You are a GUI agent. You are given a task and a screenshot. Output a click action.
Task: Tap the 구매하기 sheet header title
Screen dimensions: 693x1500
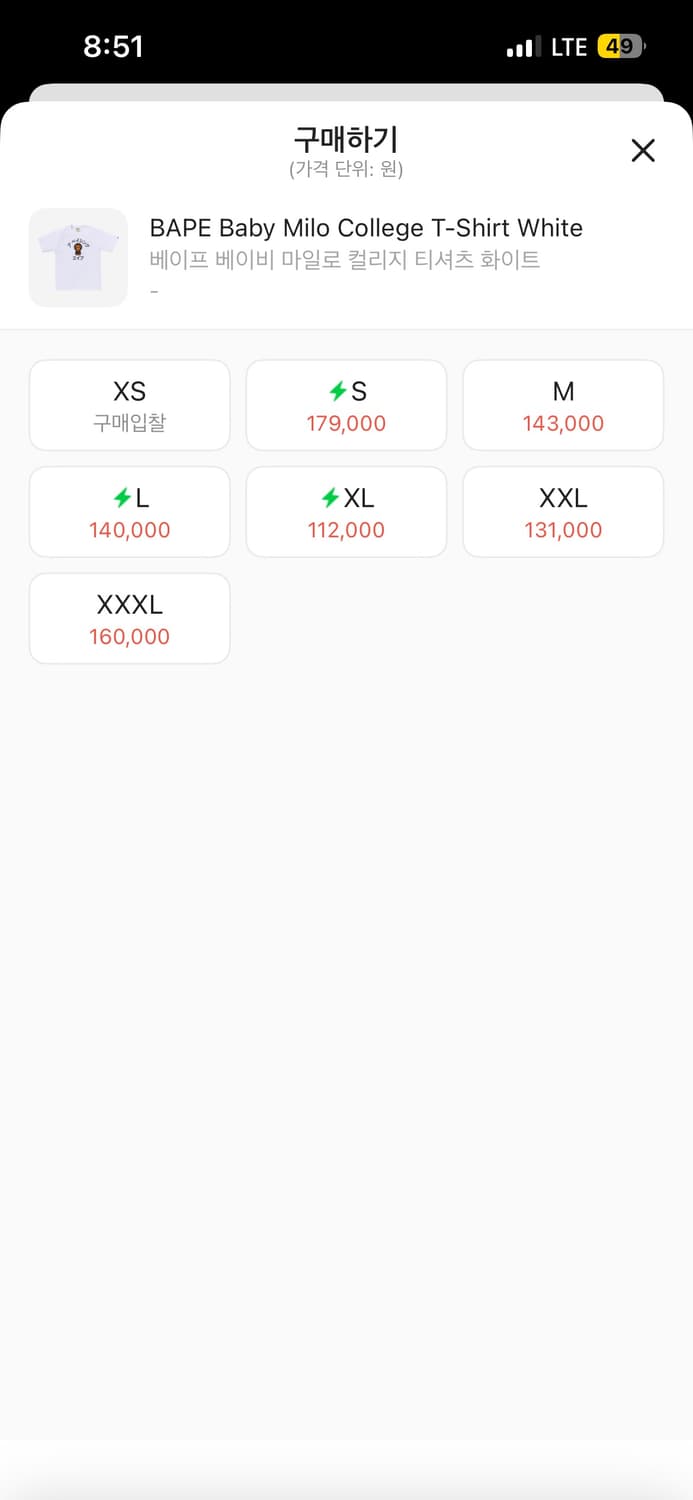[346, 138]
